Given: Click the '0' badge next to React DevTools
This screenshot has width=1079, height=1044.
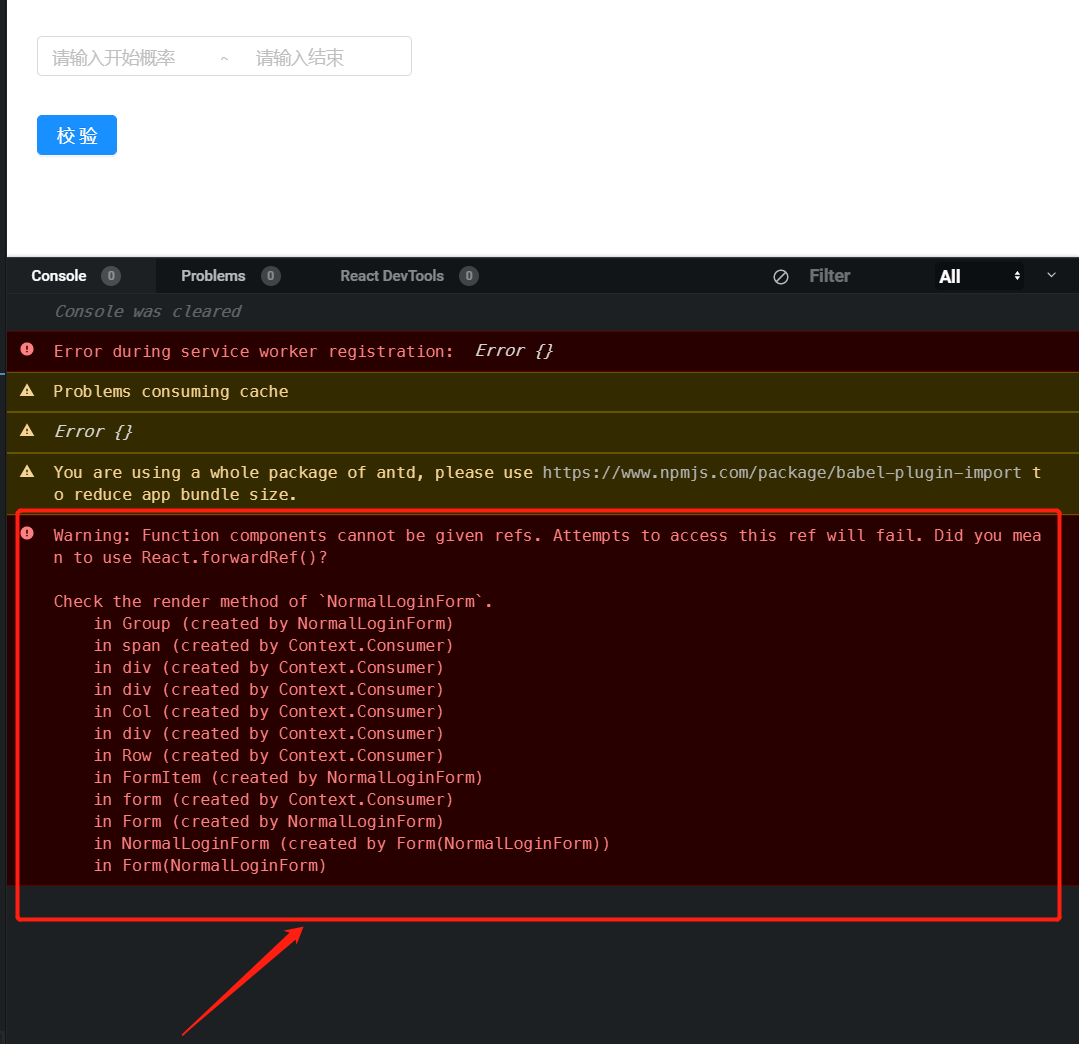Looking at the screenshot, I should [469, 276].
